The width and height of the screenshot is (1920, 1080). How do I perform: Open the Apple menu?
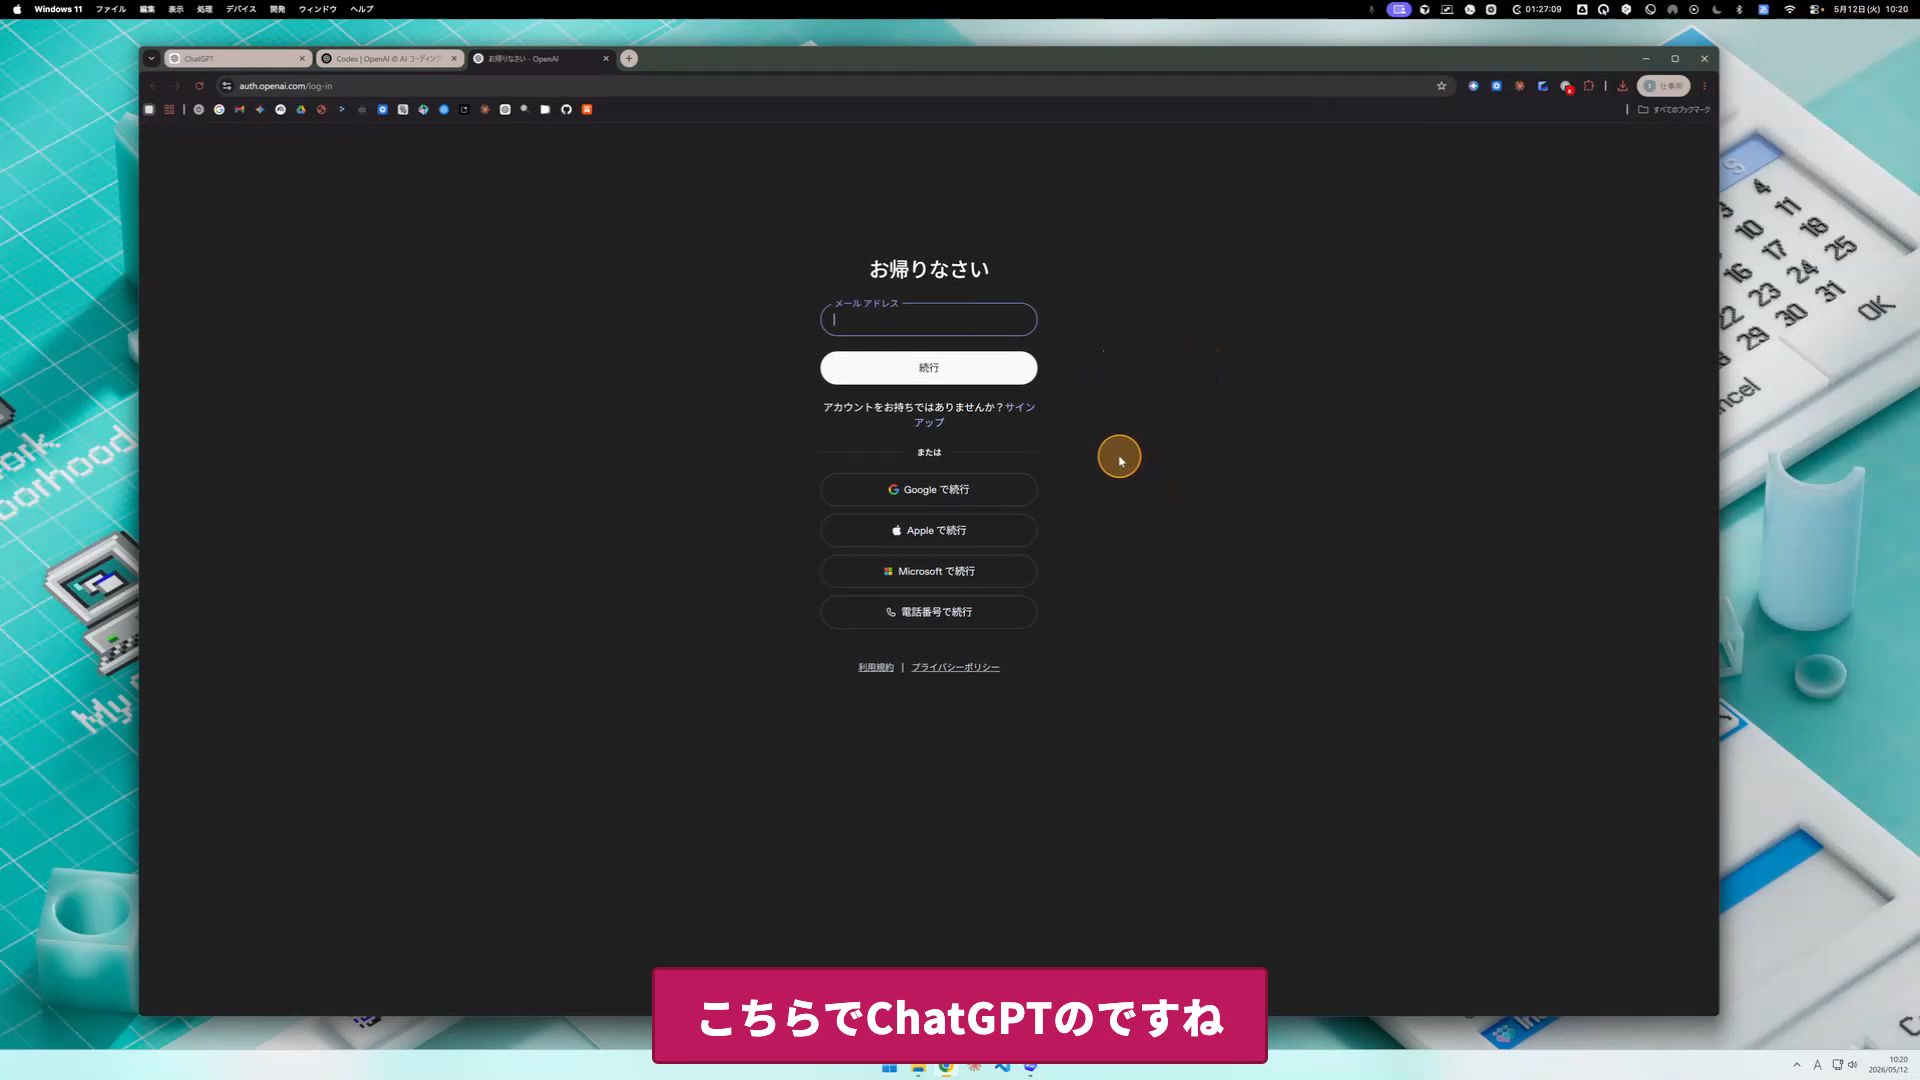(x=17, y=9)
